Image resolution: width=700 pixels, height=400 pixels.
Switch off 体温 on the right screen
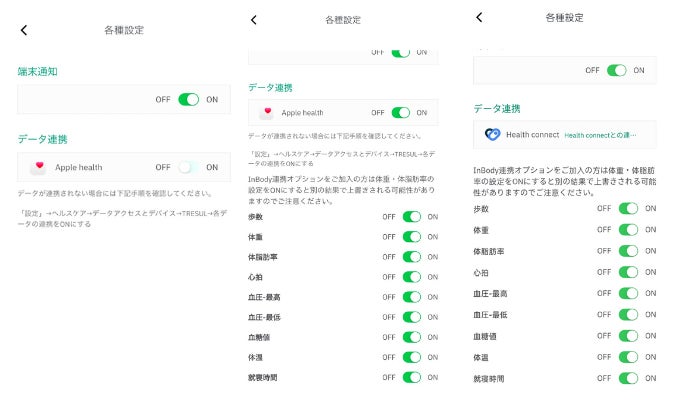628,357
